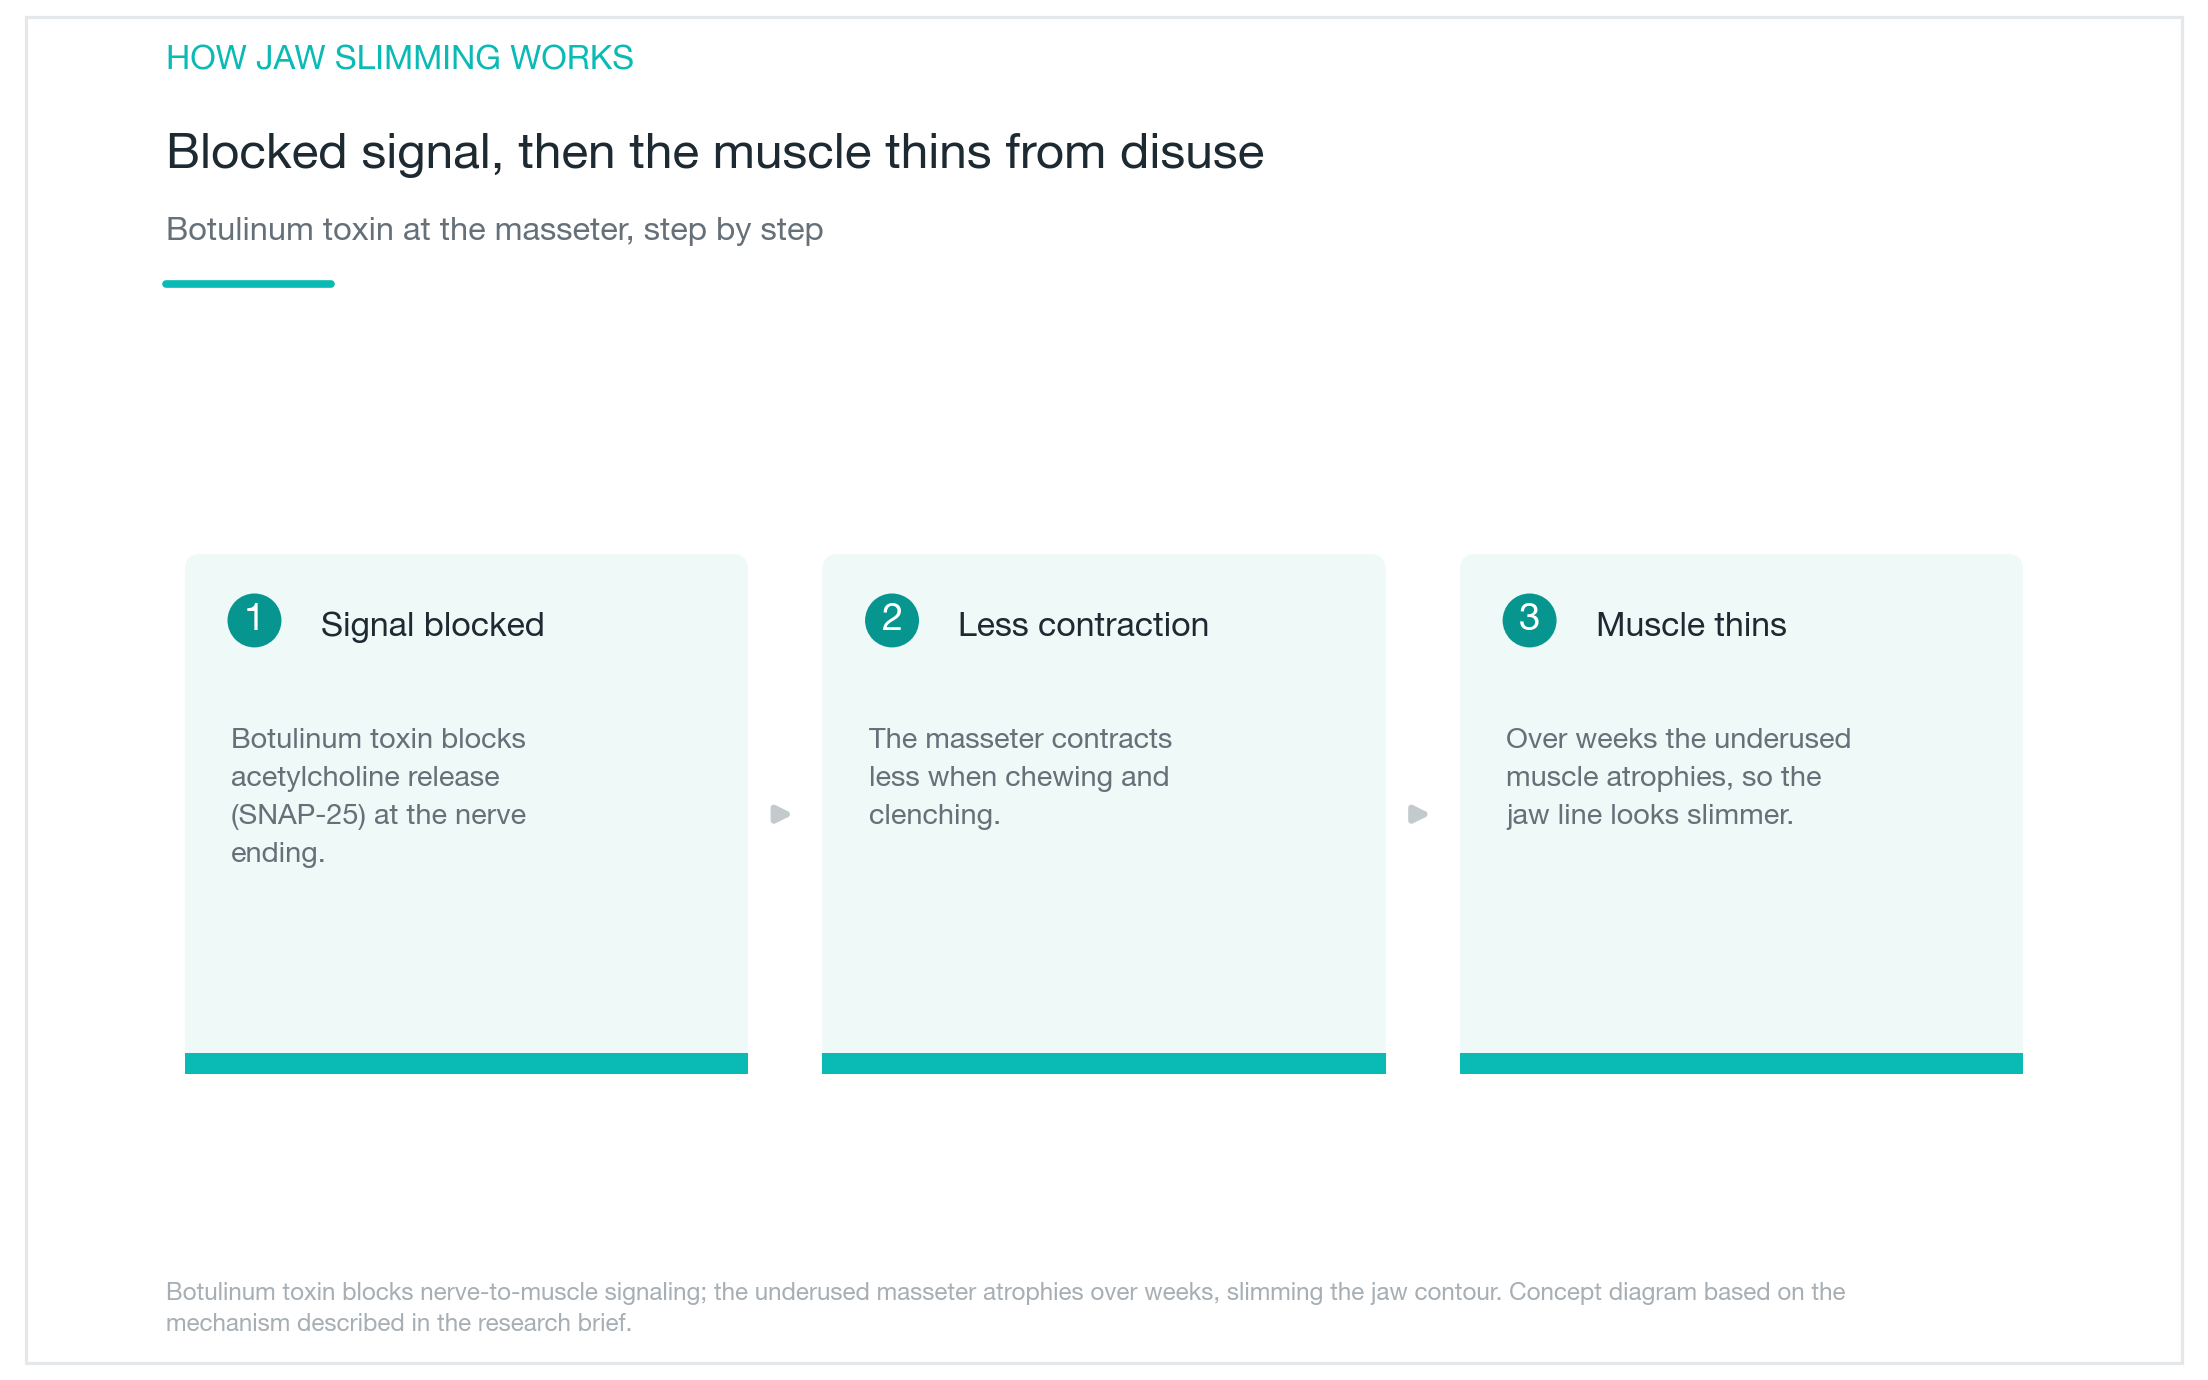Select the Less contraction card heading
2208x1380 pixels.
click(1083, 625)
